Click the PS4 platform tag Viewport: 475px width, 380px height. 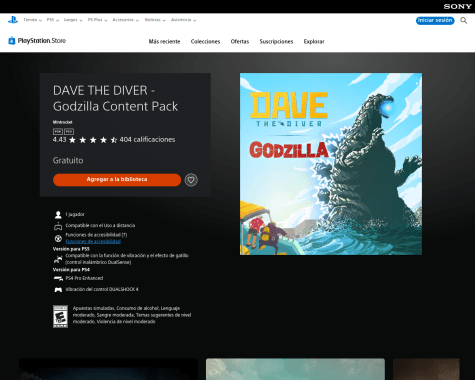58,132
